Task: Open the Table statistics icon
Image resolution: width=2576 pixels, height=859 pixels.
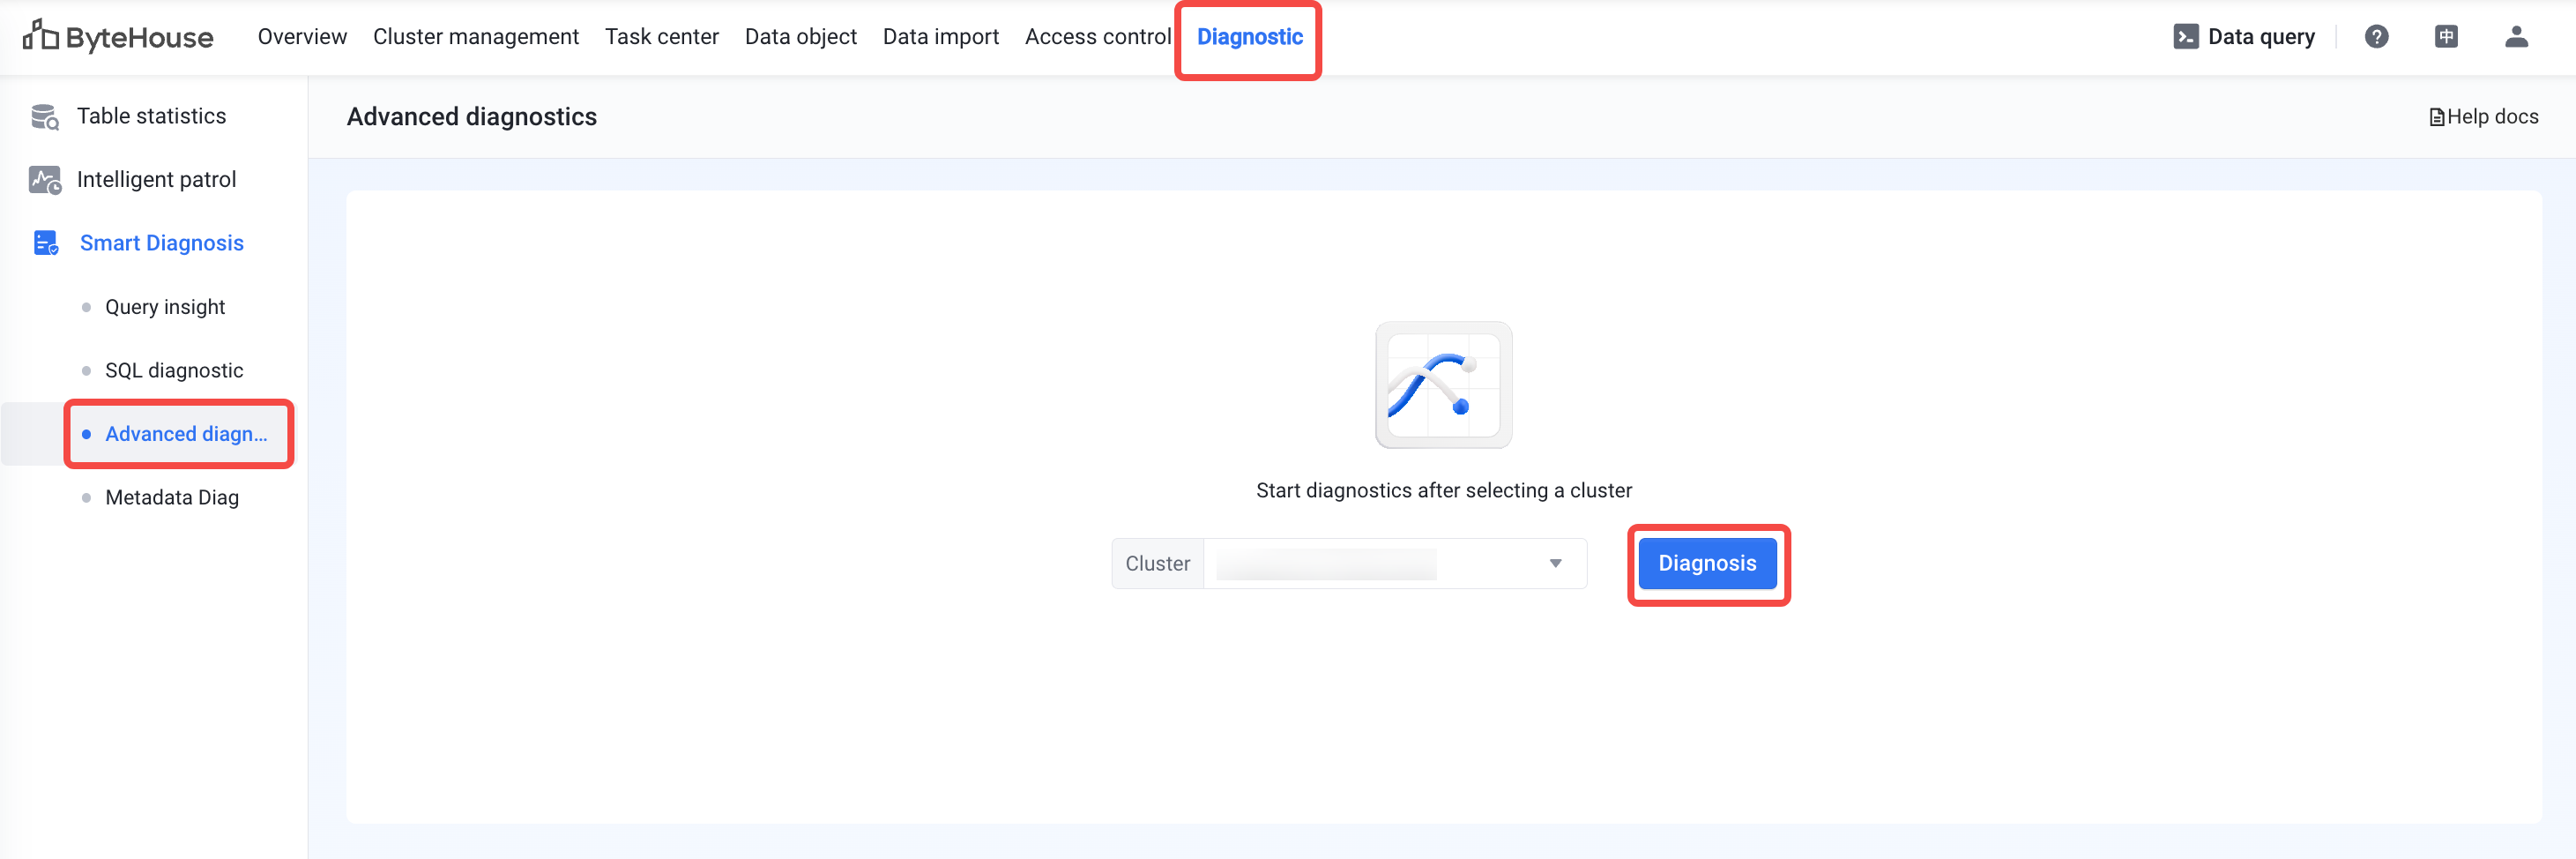Action: [x=45, y=117]
